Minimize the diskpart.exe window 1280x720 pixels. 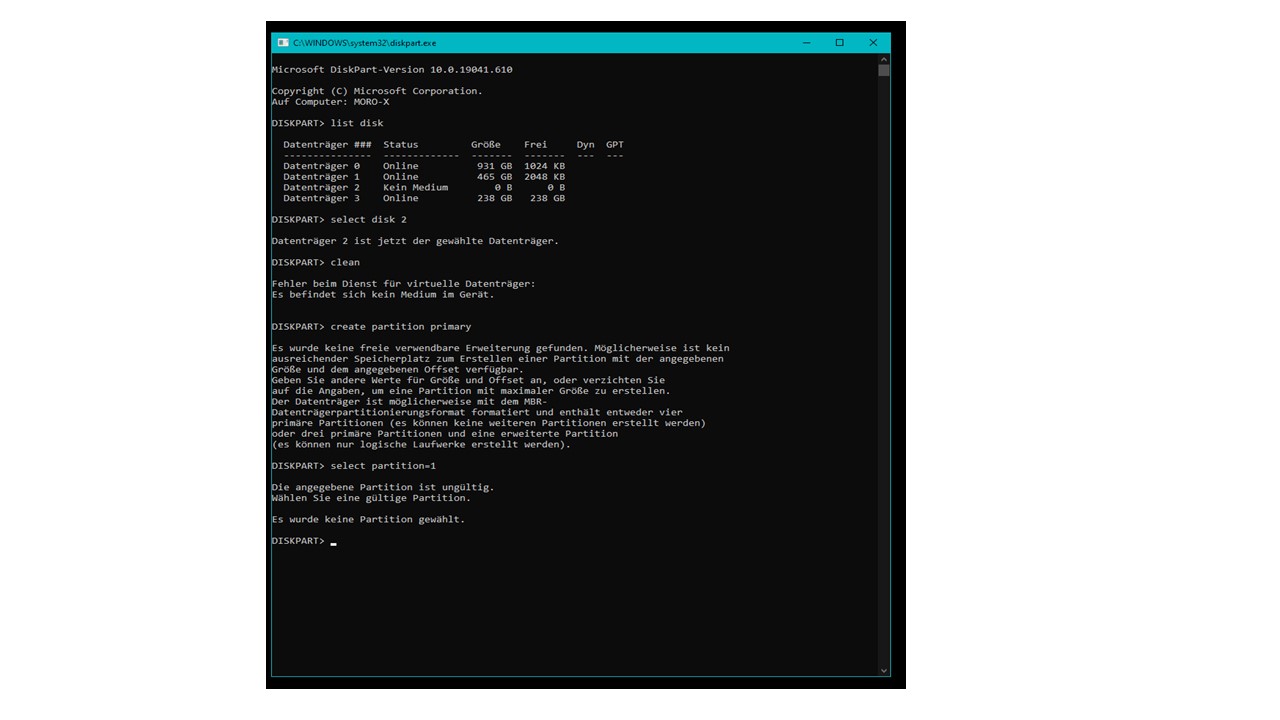(807, 43)
